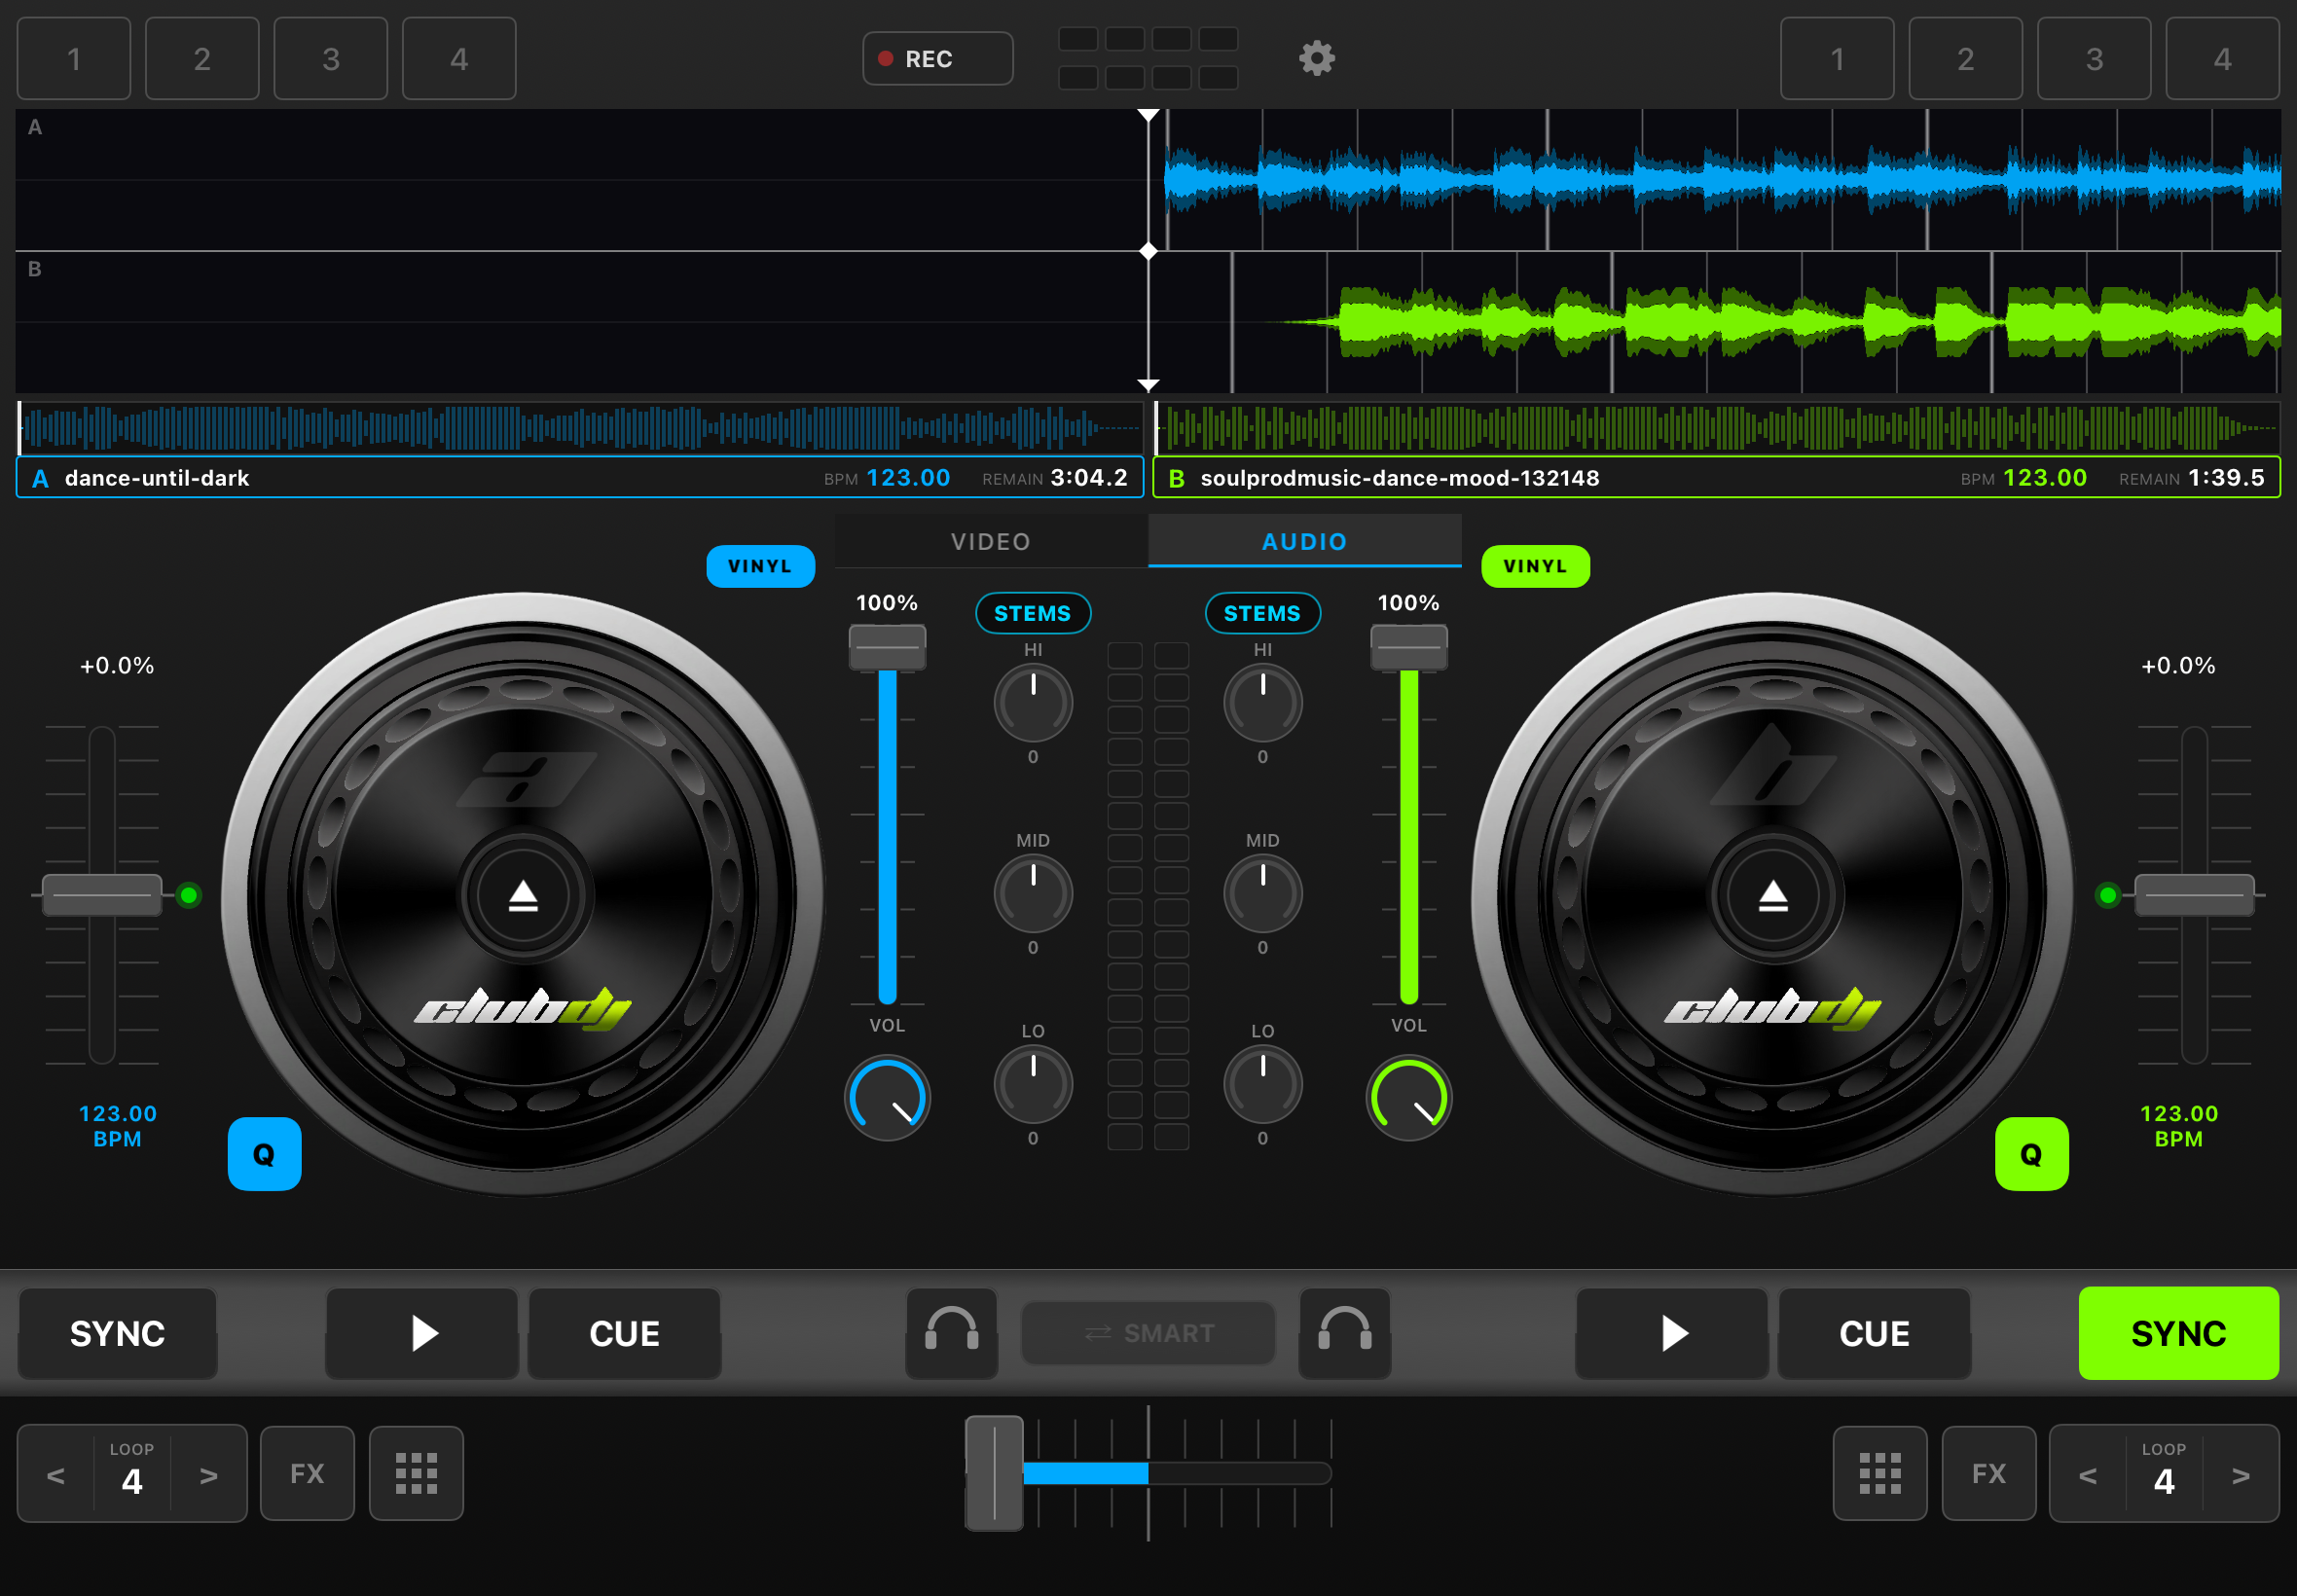Decrease deck A loop length
The image size is (2297, 1596).
point(56,1475)
